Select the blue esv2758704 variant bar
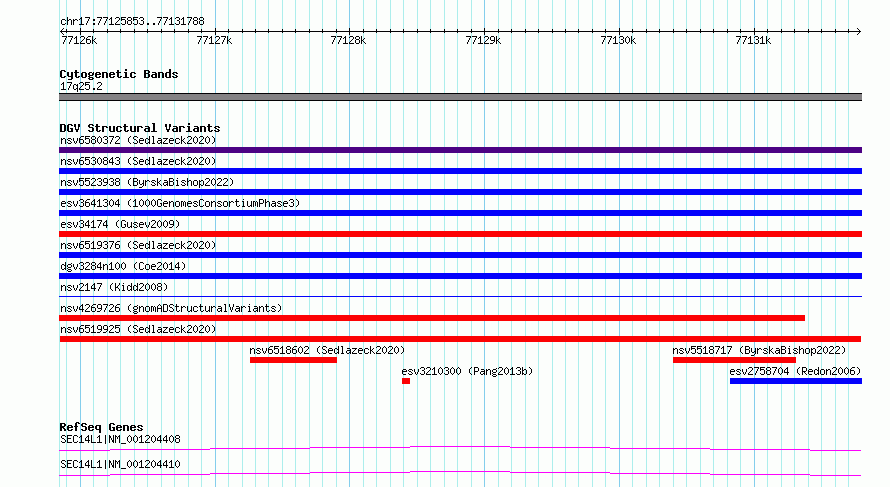Viewport: 890px width, 487px height. [796, 381]
